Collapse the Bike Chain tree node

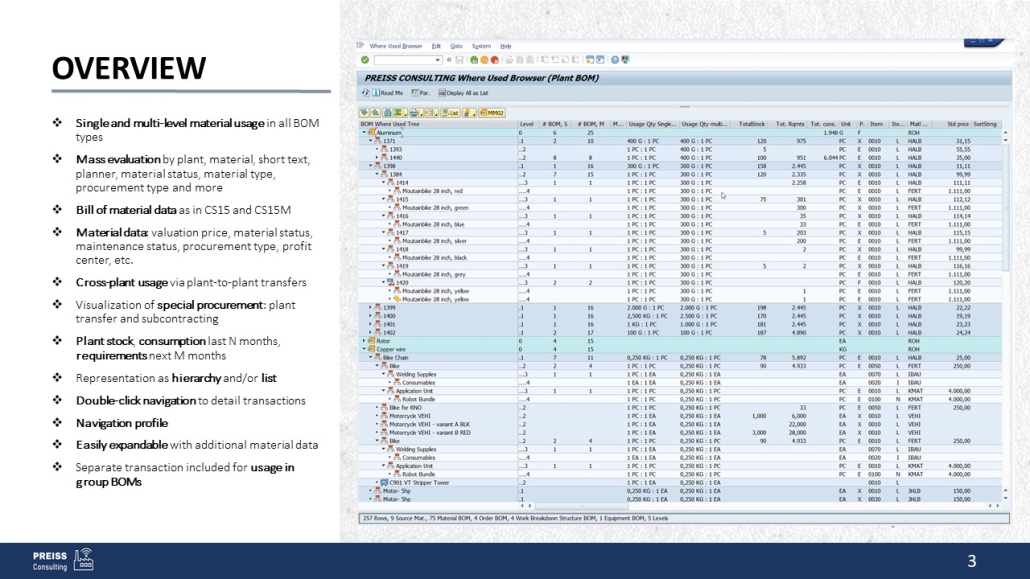coord(370,357)
